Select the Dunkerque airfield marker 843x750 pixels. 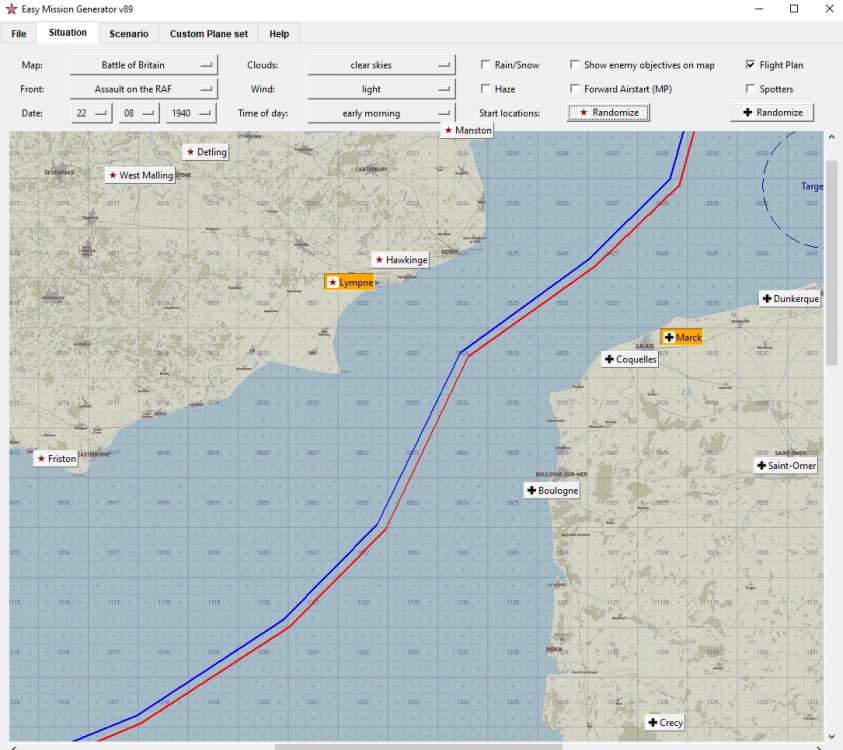click(790, 299)
